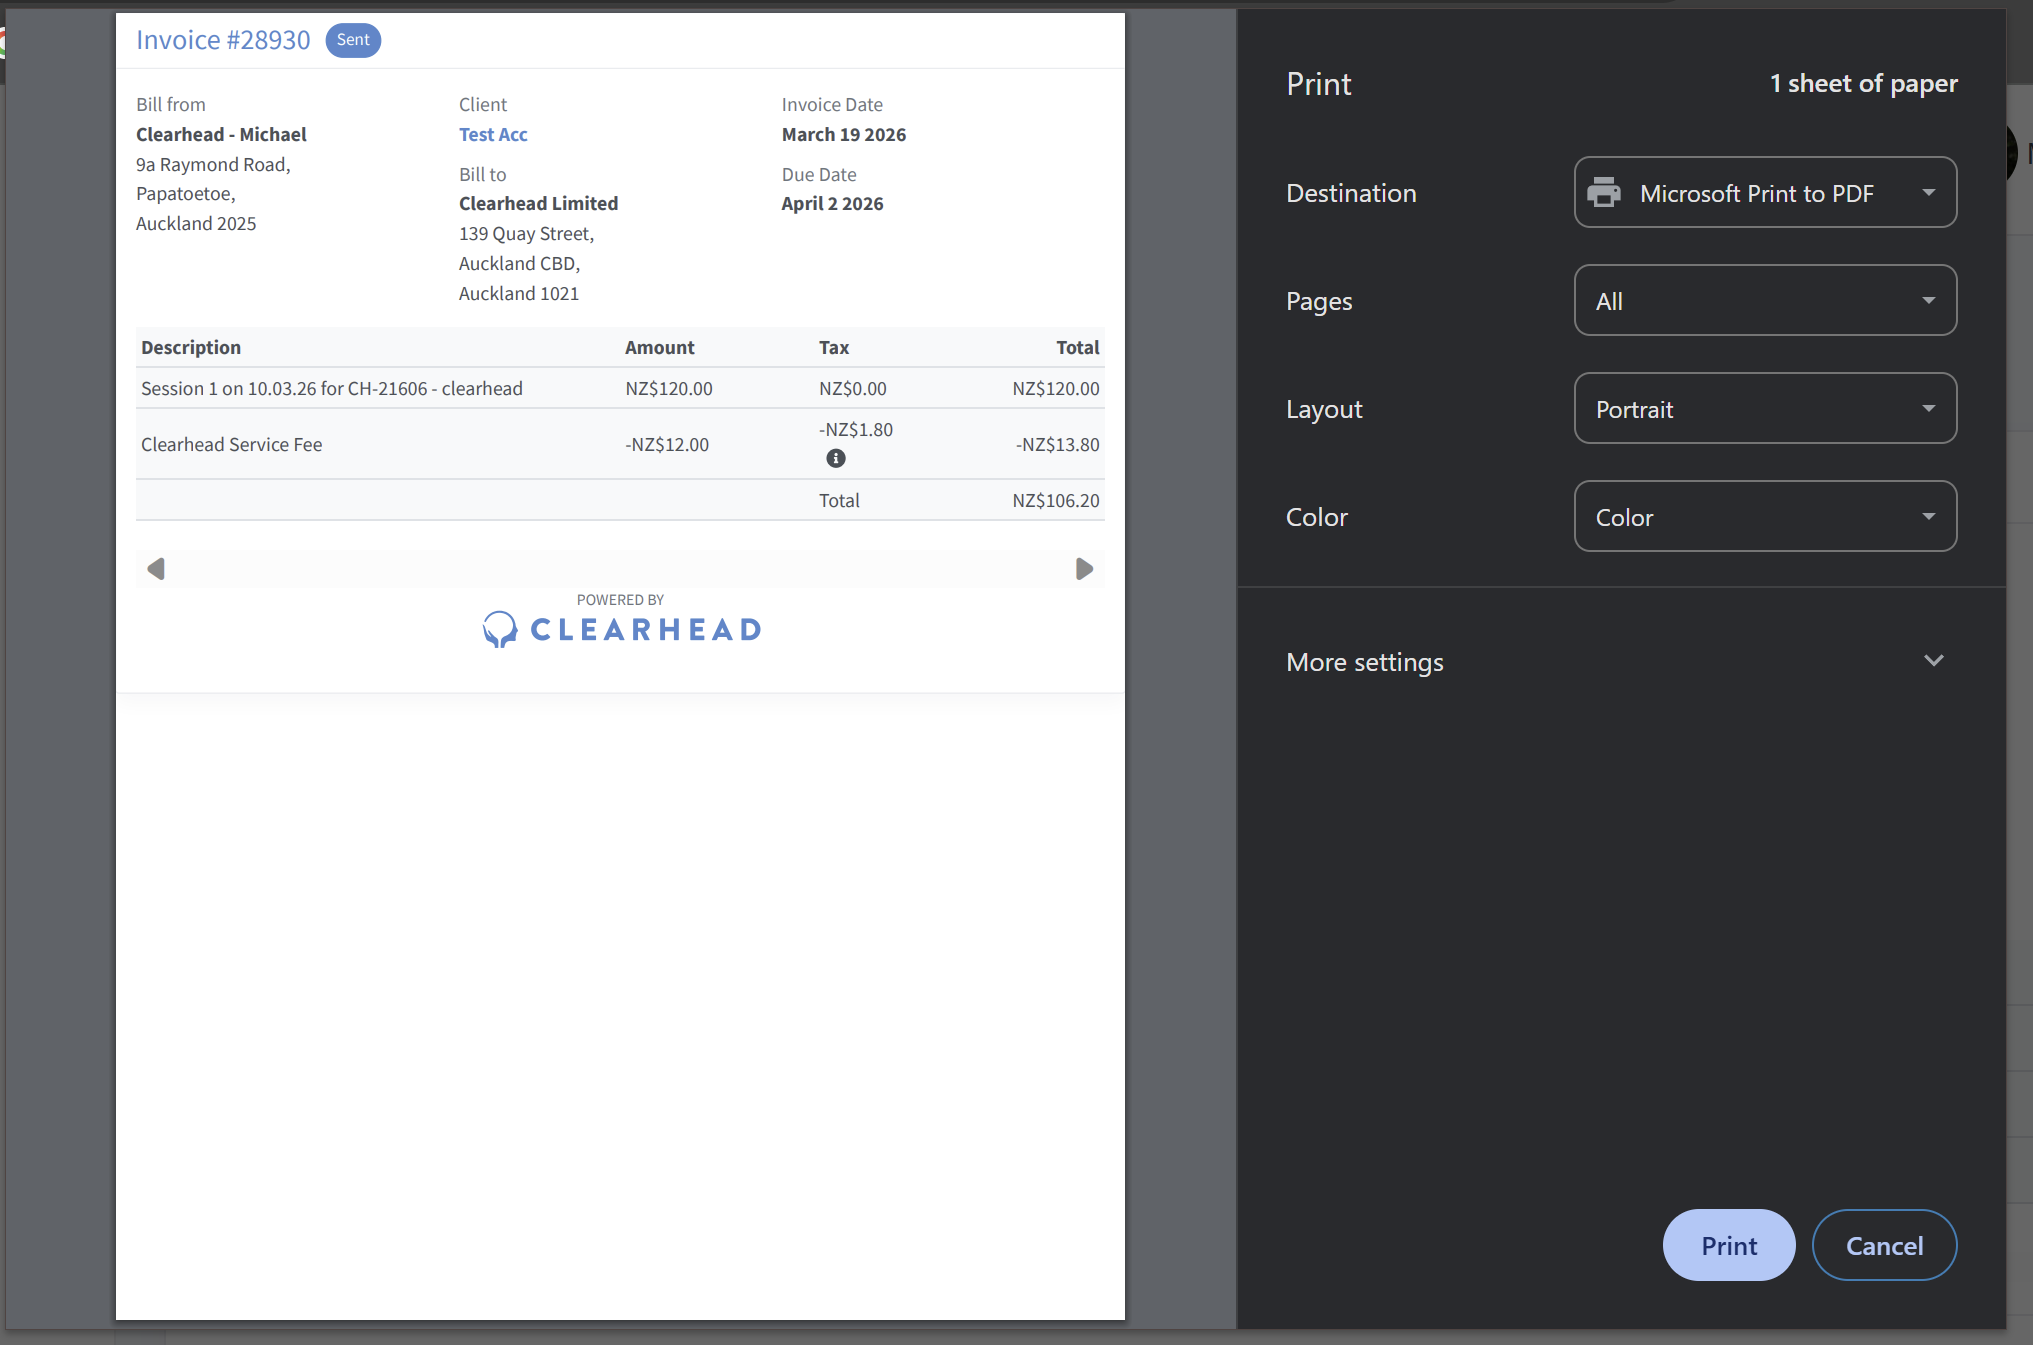This screenshot has height=1345, width=2033.
Task: Click the printer icon in Destination field
Action: pos(1604,192)
